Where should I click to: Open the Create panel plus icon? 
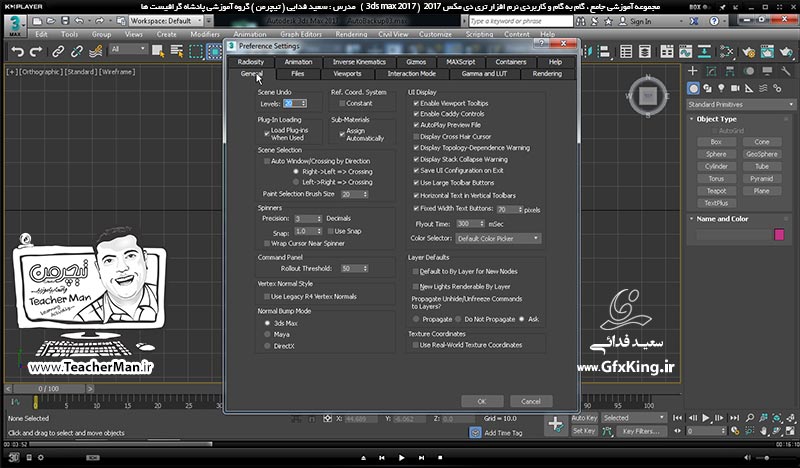click(x=692, y=71)
